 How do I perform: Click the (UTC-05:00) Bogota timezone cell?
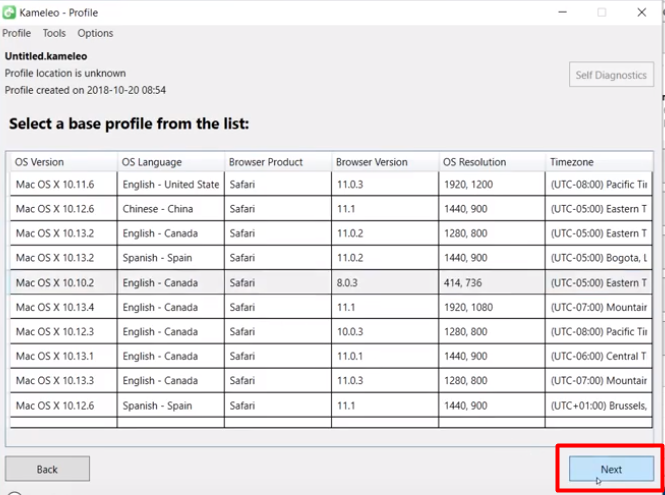point(599,258)
